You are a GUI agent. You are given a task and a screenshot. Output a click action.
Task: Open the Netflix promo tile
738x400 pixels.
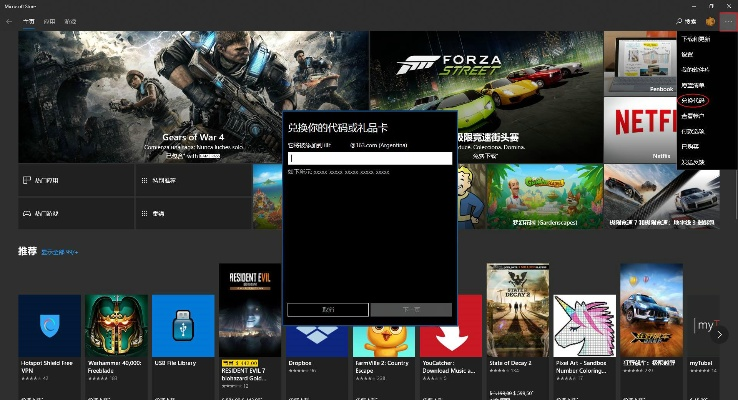click(640, 130)
